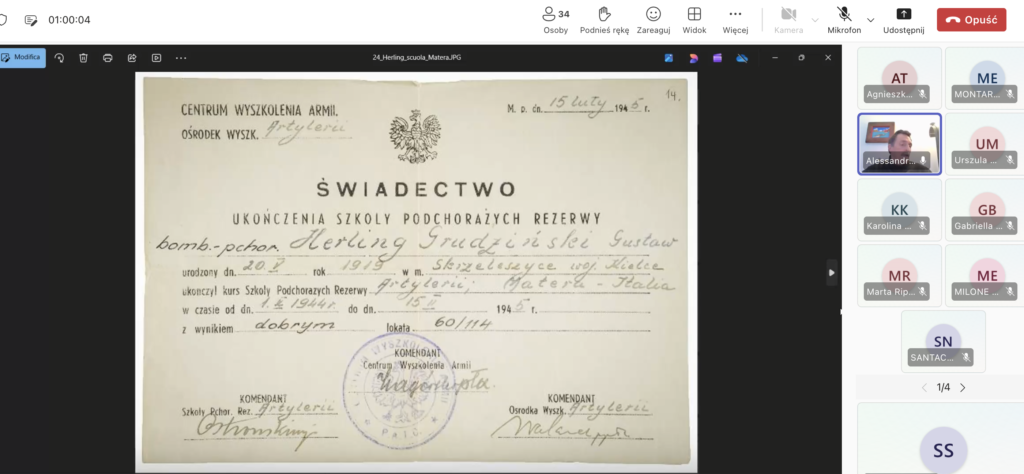Delete the photo using the trash icon
The width and height of the screenshot is (1024, 474).
coord(83,58)
